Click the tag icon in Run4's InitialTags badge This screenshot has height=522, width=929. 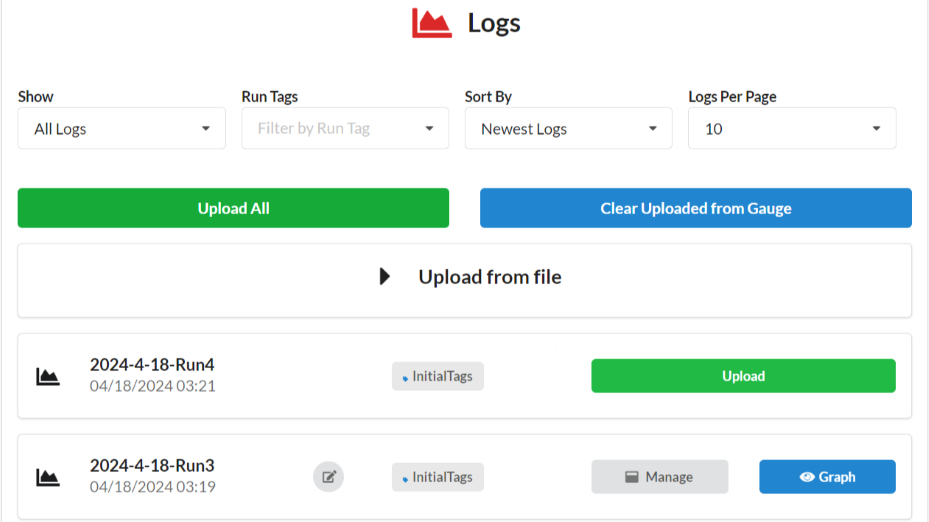tap(405, 378)
